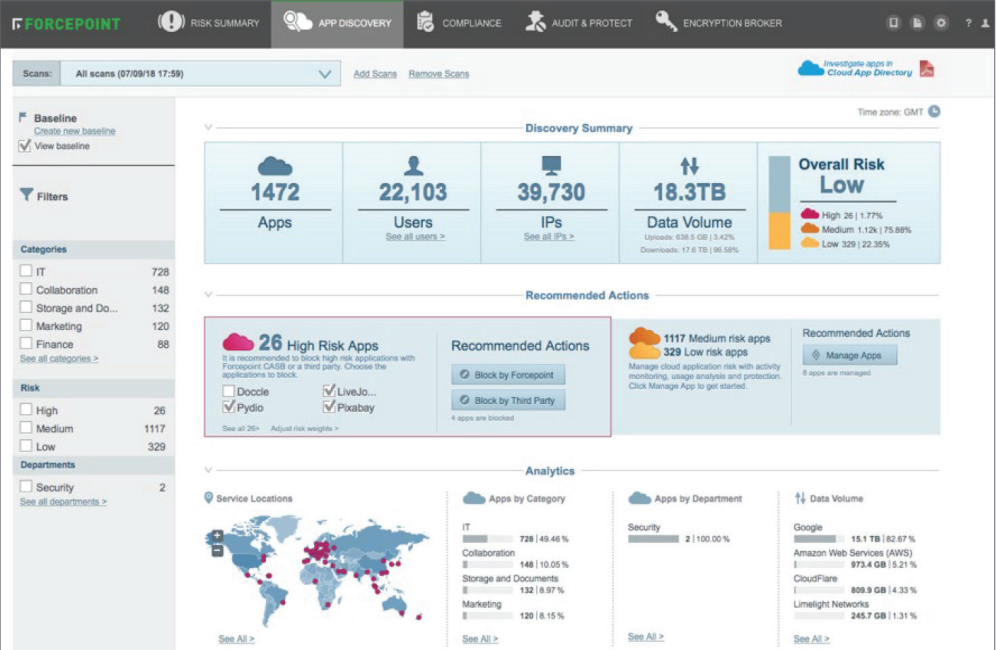Click the Apps cloud icon

tap(275, 166)
